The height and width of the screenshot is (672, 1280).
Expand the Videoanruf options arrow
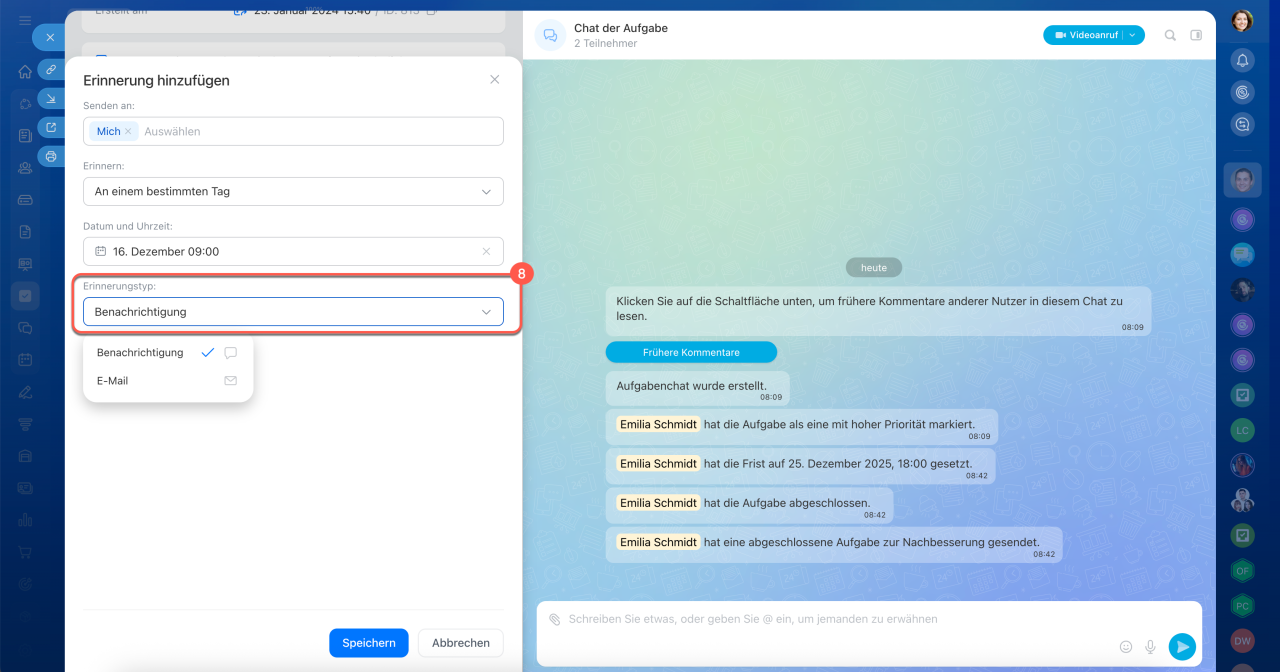pos(1133,35)
